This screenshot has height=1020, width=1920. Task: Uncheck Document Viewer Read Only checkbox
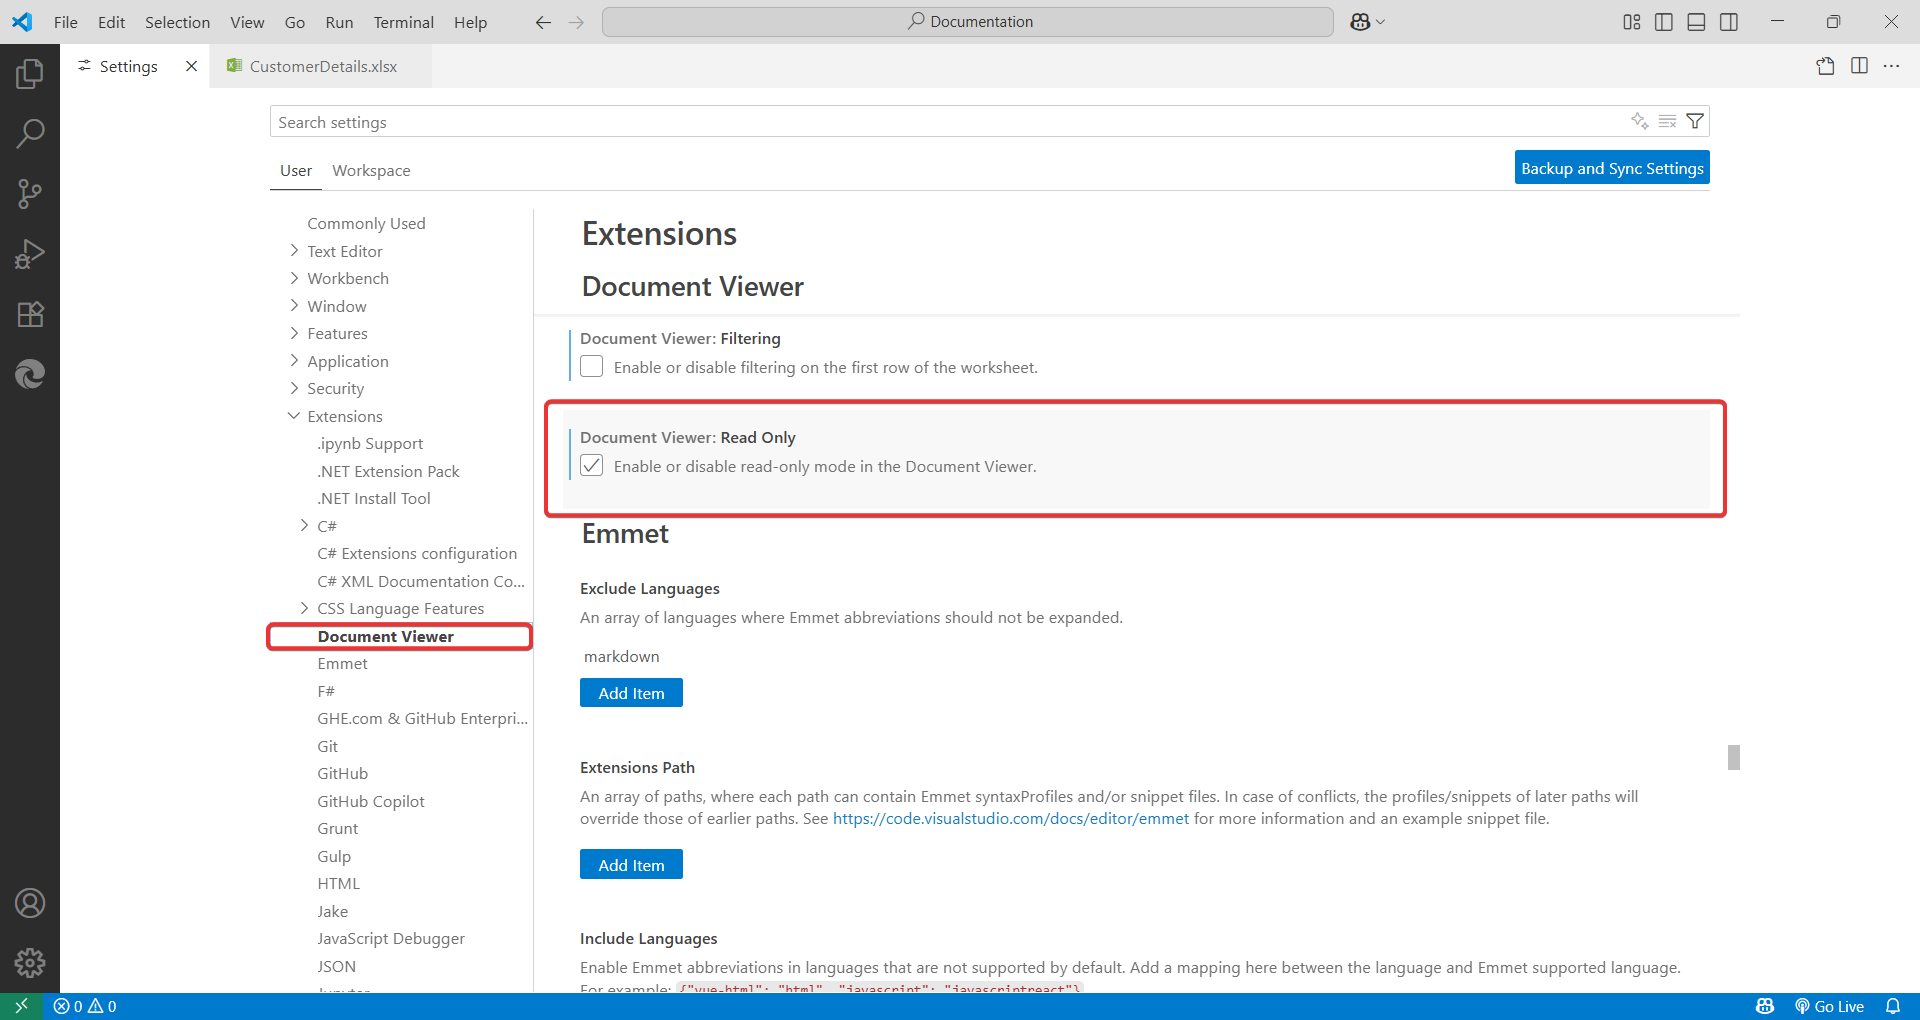[x=592, y=466]
